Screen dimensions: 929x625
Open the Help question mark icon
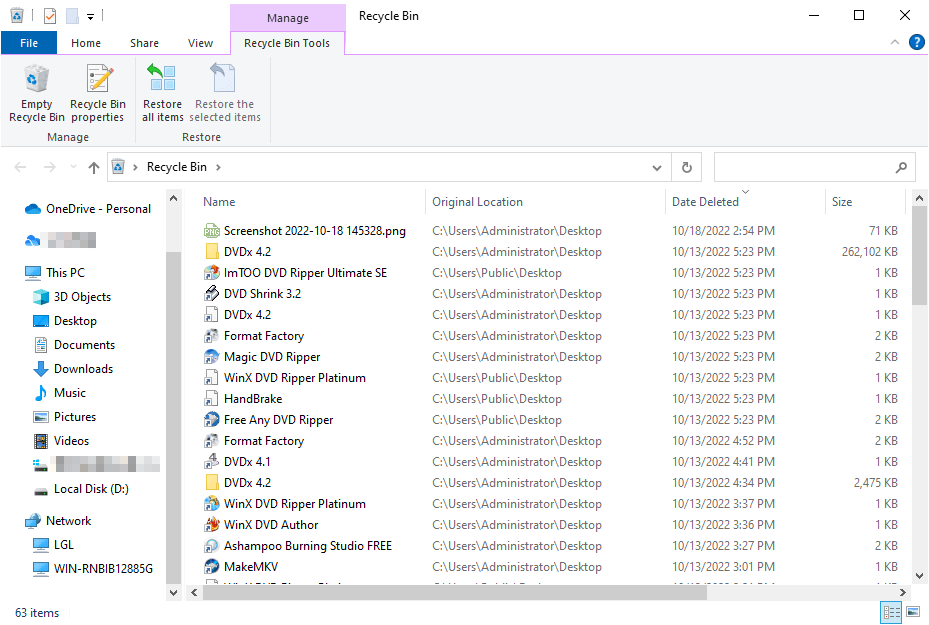pos(916,42)
